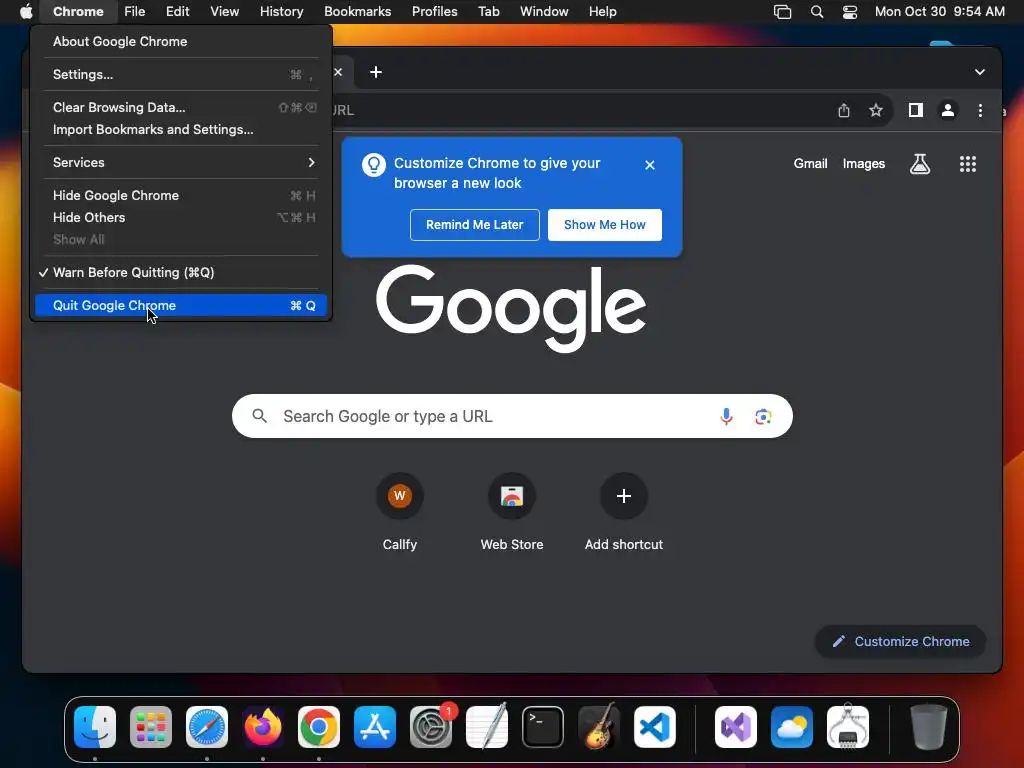Screen dimensions: 1024x768
Task: Open System Settings from the Dock
Action: tap(431, 727)
